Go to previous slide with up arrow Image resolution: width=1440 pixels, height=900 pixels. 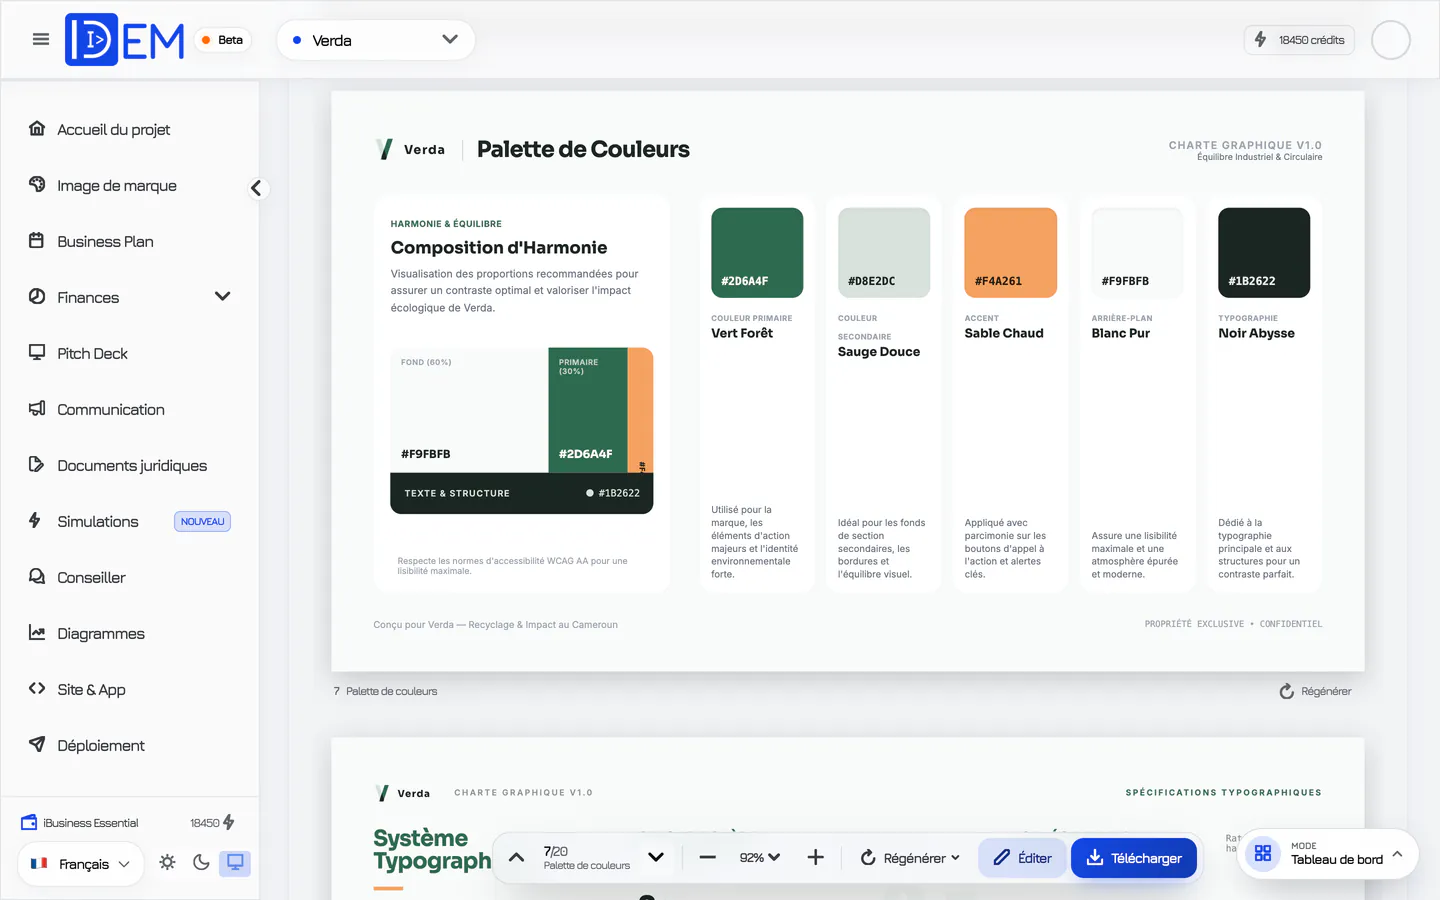pyautogui.click(x=516, y=858)
